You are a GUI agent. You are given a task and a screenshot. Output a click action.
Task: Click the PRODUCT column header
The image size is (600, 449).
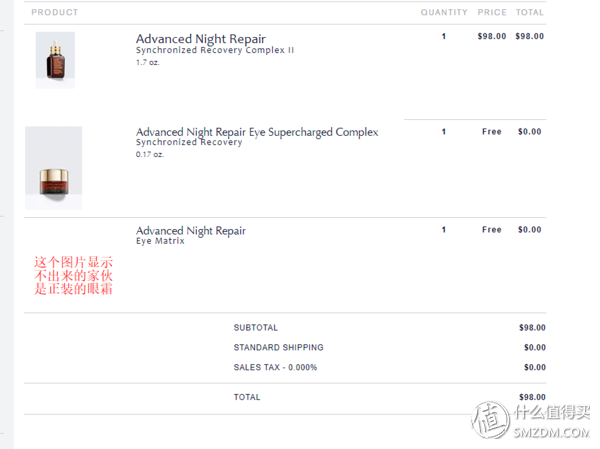[x=54, y=13]
